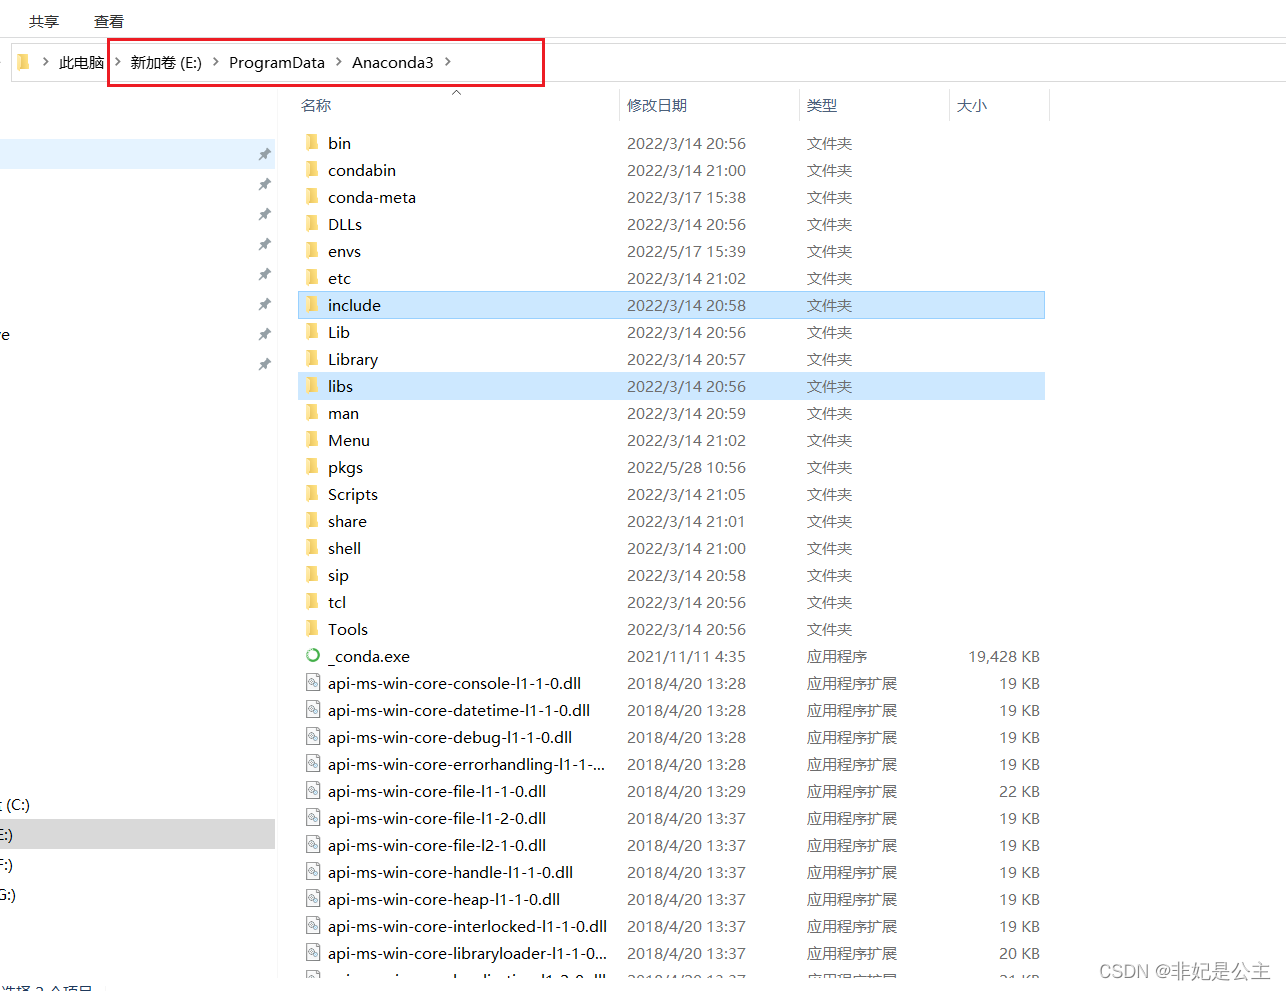Click the _conda.exe green circle icon
This screenshot has width=1286, height=991.
(x=313, y=655)
